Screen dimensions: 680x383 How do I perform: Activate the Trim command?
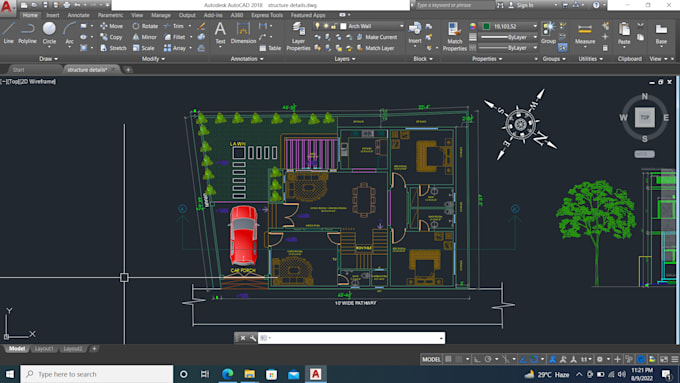click(x=174, y=26)
